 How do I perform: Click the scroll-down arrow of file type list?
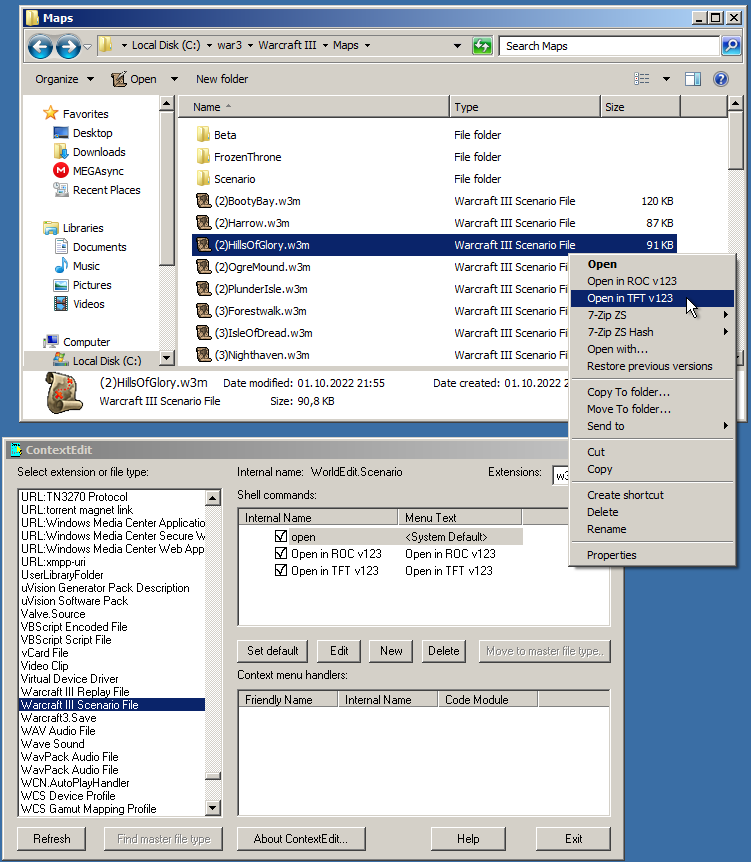pyautogui.click(x=213, y=808)
